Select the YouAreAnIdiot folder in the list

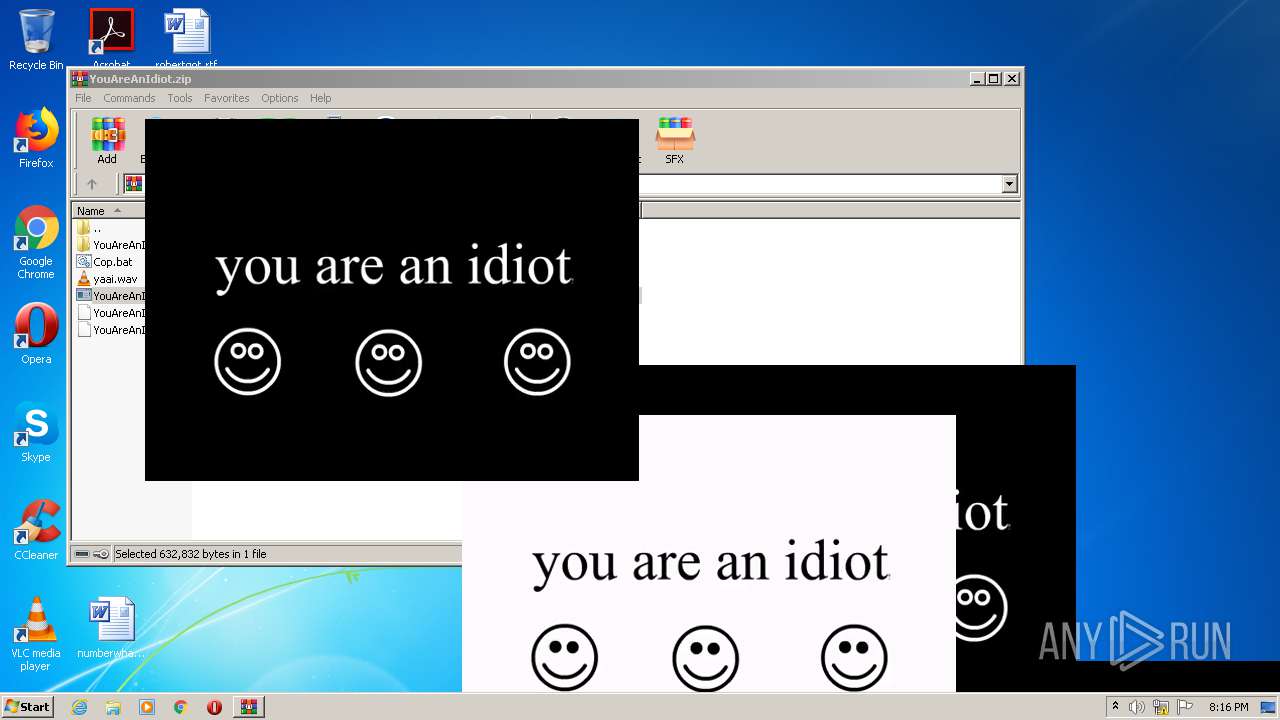(x=110, y=245)
